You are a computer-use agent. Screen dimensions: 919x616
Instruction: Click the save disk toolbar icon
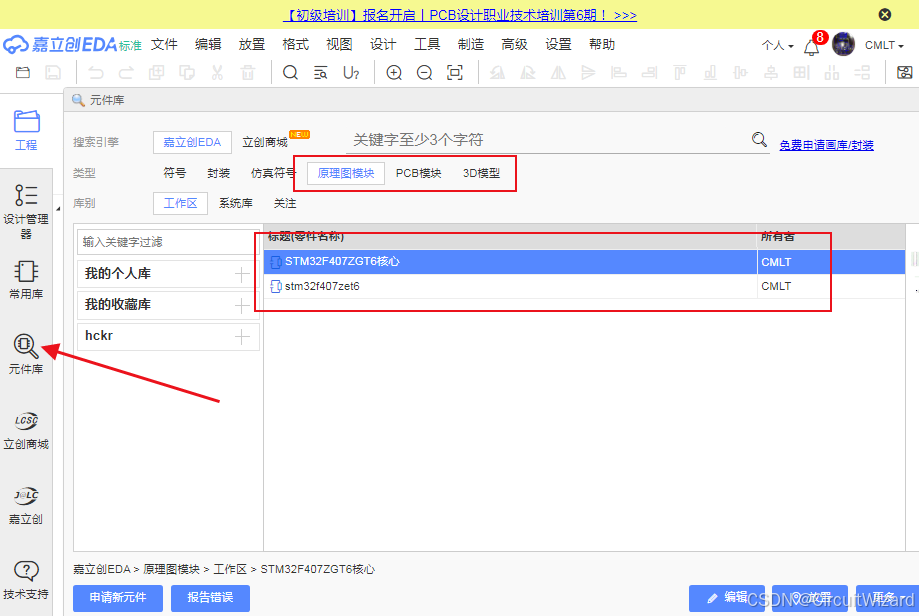pyautogui.click(x=53, y=73)
